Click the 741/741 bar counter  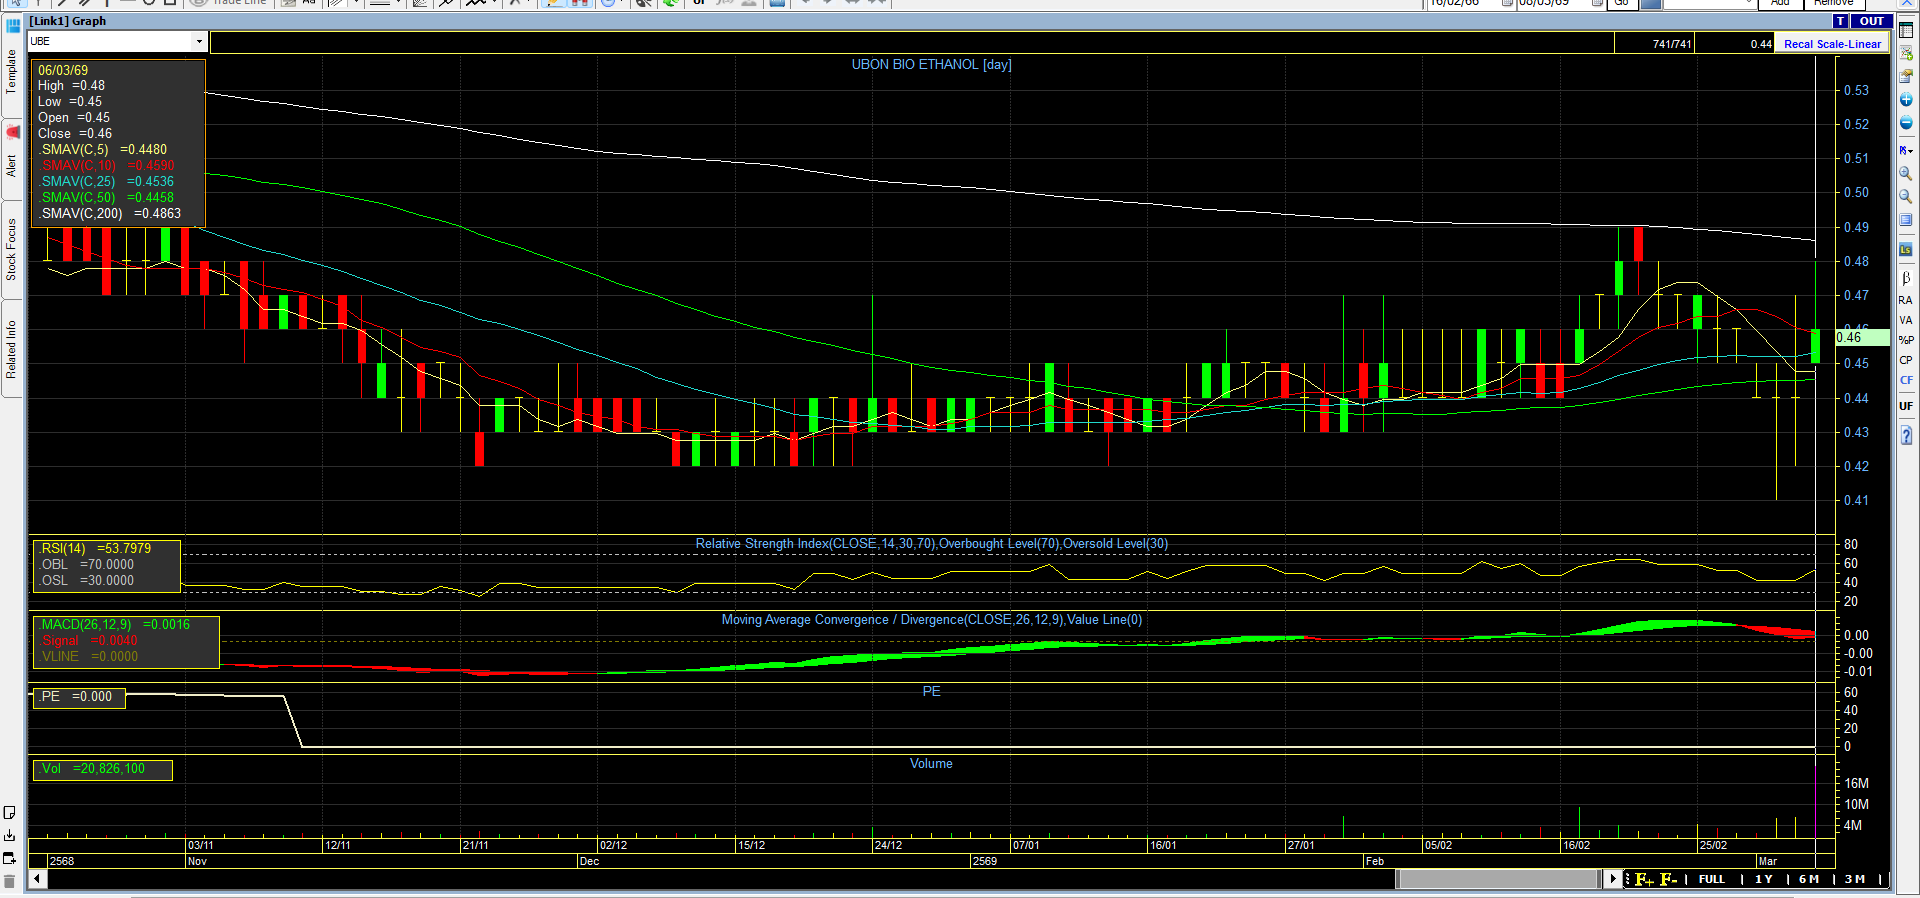pyautogui.click(x=1672, y=44)
